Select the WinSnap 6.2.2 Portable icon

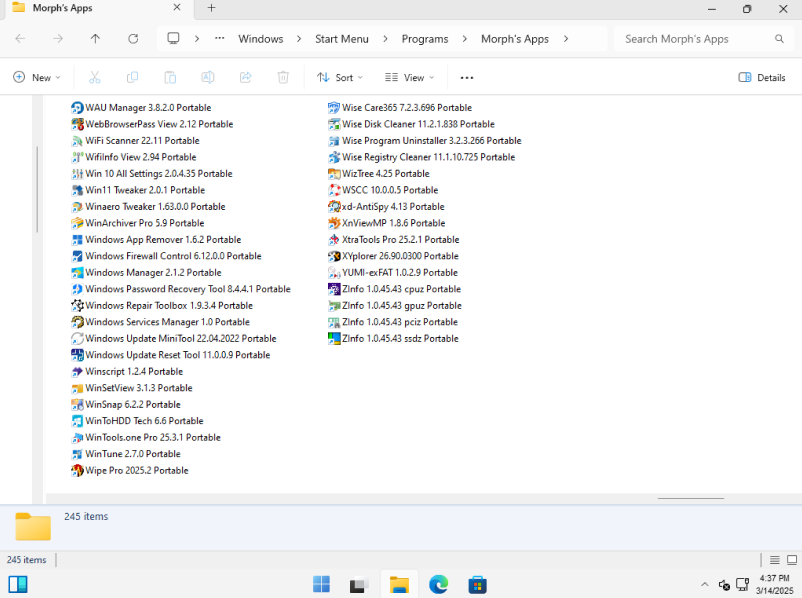pyautogui.click(x=77, y=405)
